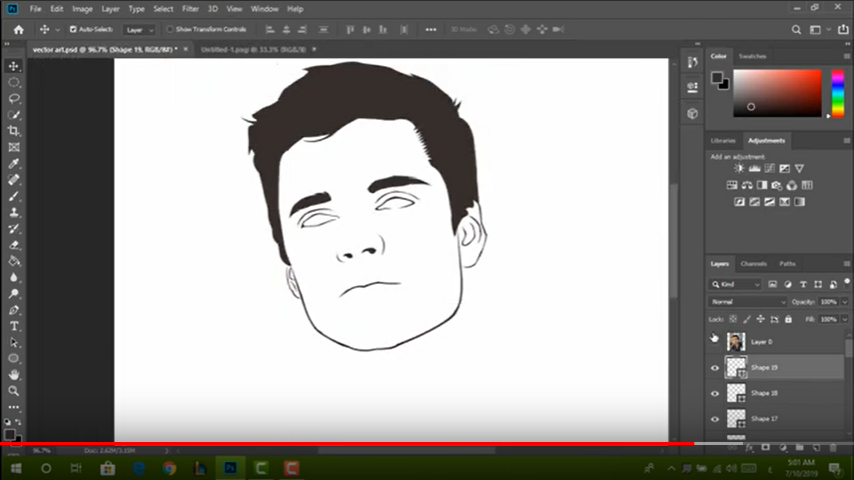Open Chrome from the taskbar
This screenshot has width=854, height=480.
point(169,469)
